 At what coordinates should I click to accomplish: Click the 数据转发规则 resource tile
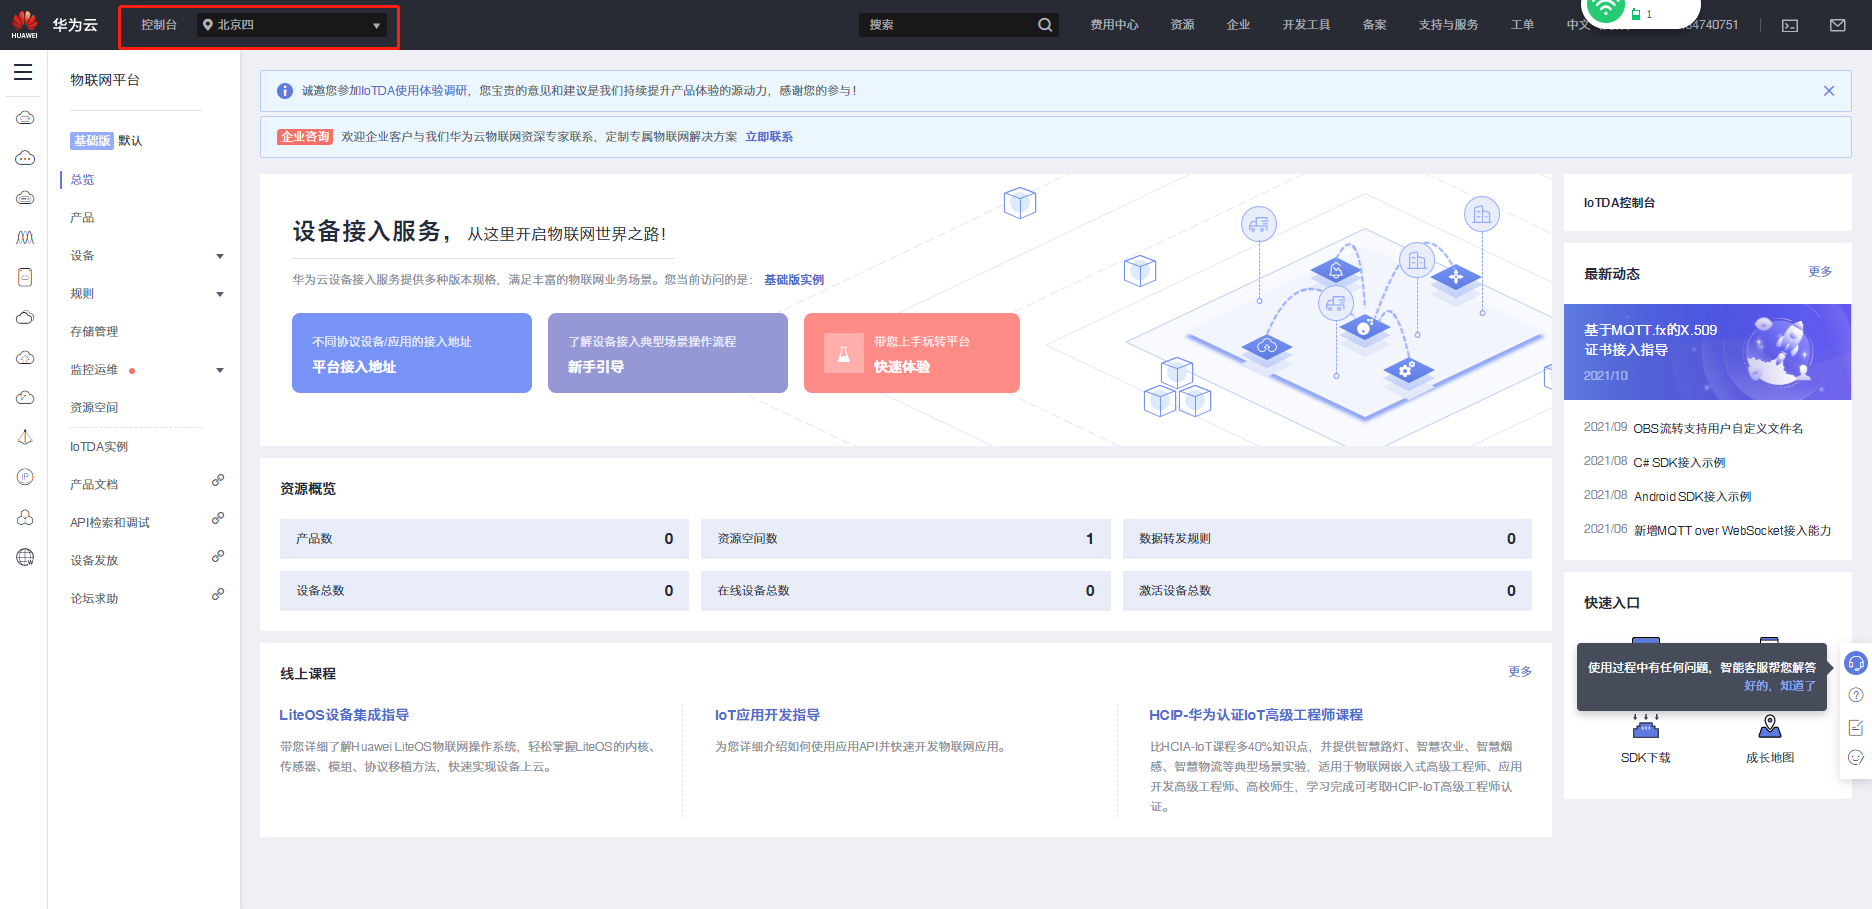[x=1327, y=539]
